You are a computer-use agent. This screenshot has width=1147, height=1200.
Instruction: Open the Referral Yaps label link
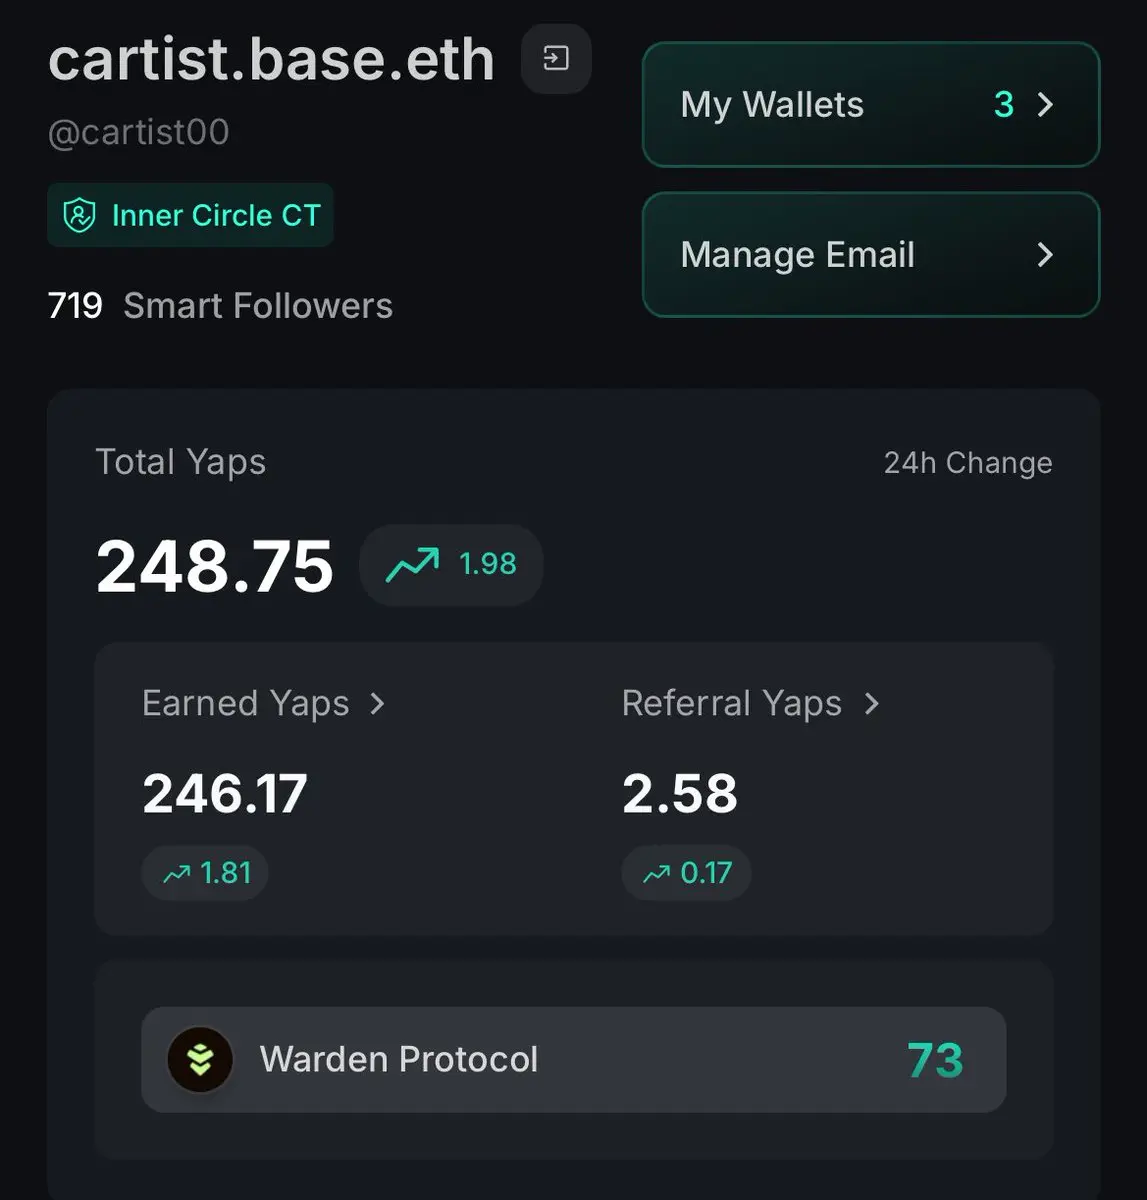click(x=732, y=704)
